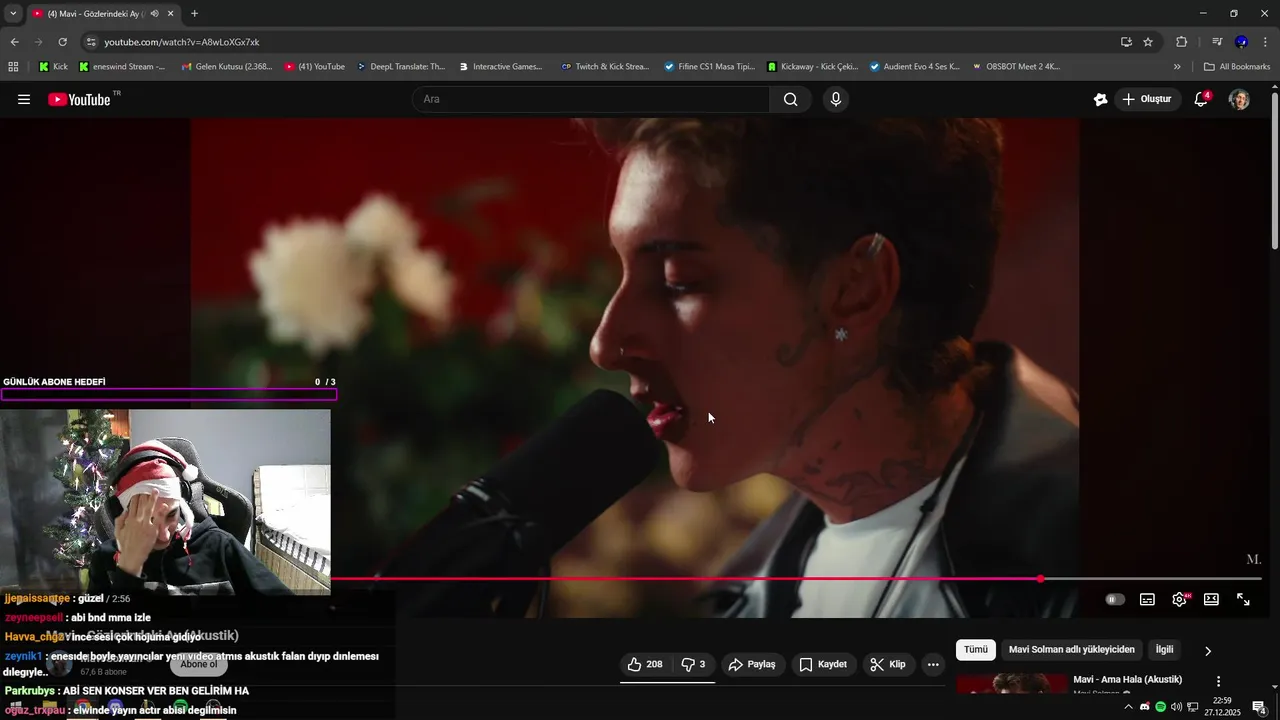1280x720 pixels.
Task: Select the Tümü filter chip
Action: [976, 650]
